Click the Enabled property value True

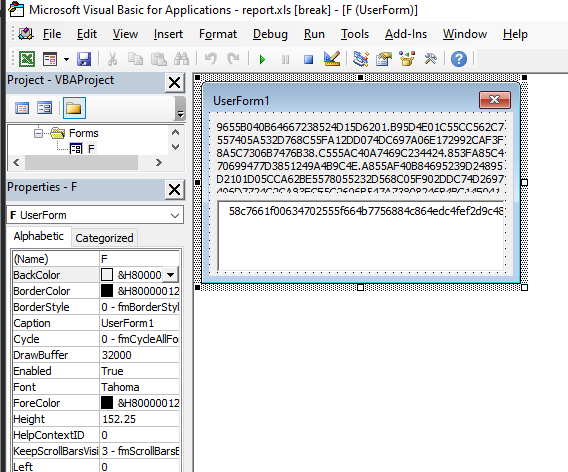(139, 371)
